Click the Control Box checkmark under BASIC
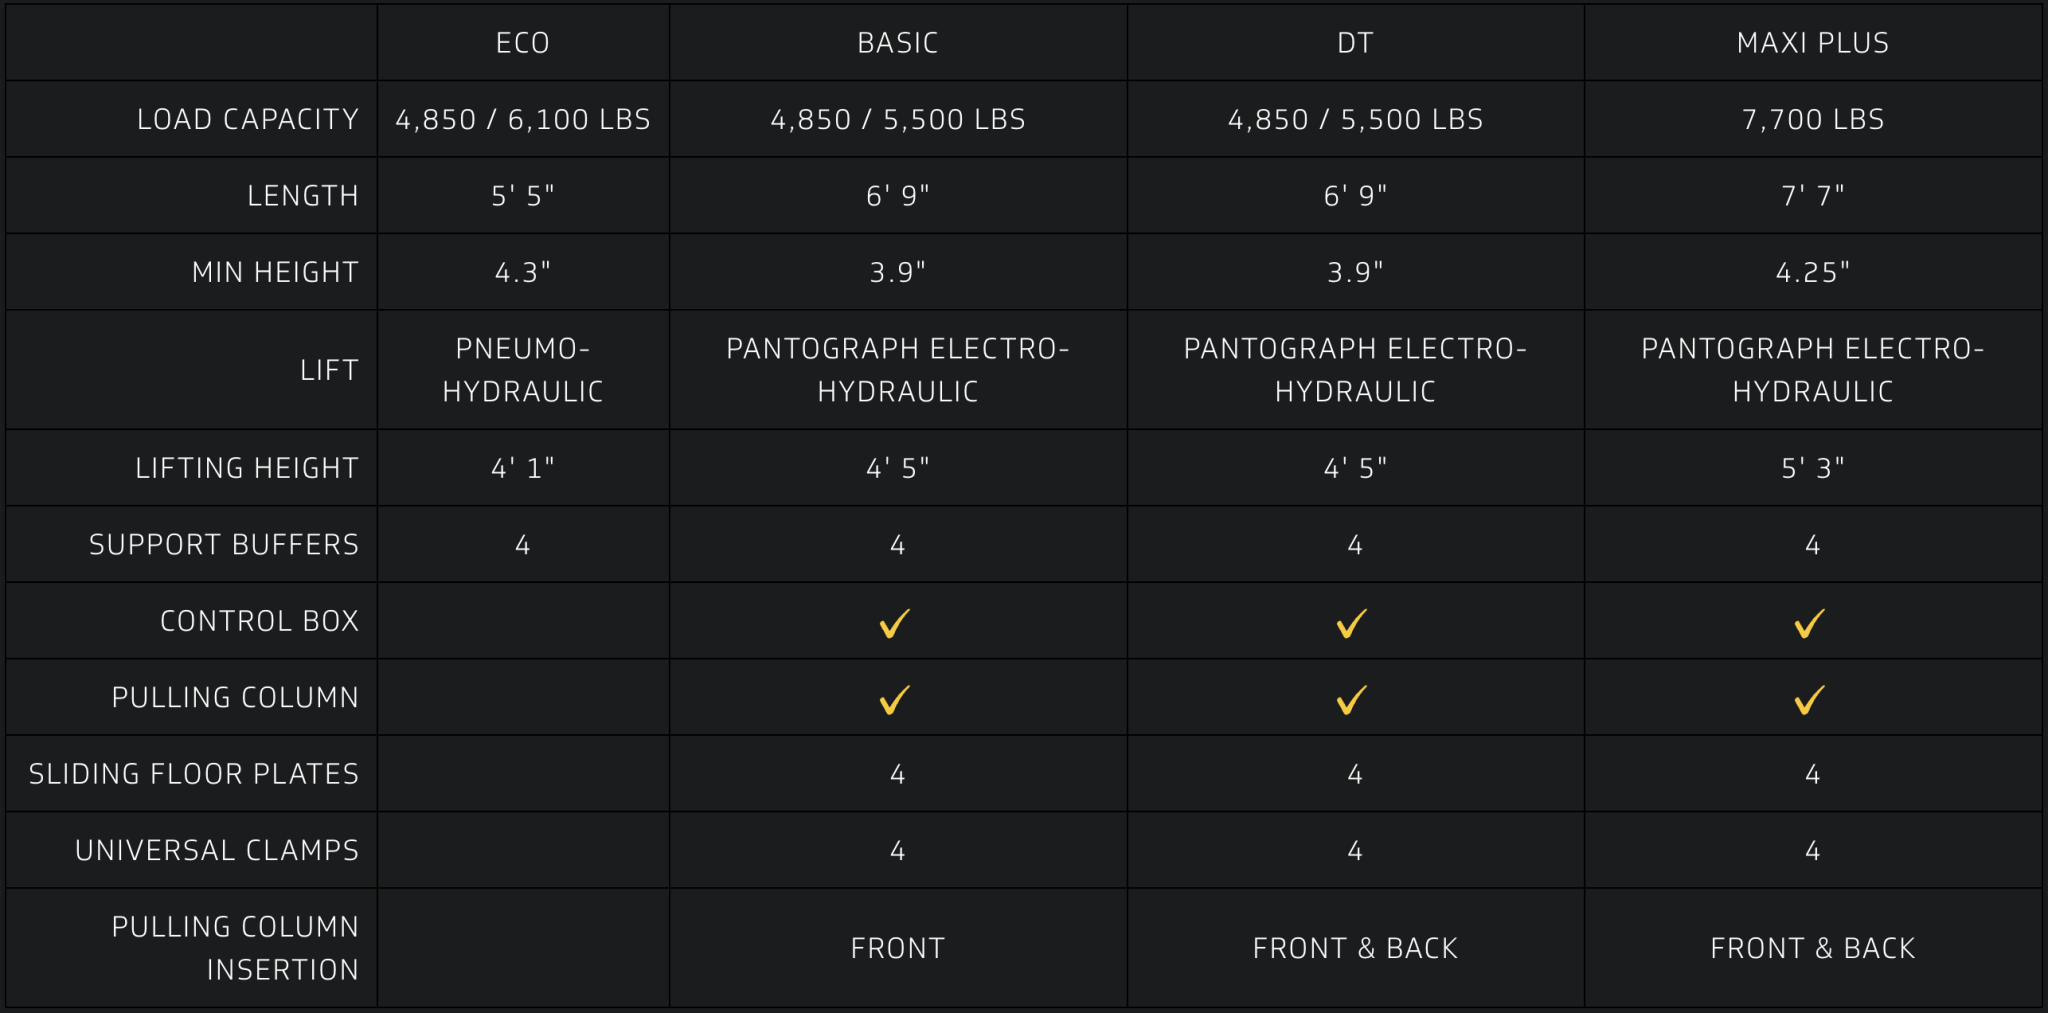Image resolution: width=2048 pixels, height=1013 pixels. (895, 623)
